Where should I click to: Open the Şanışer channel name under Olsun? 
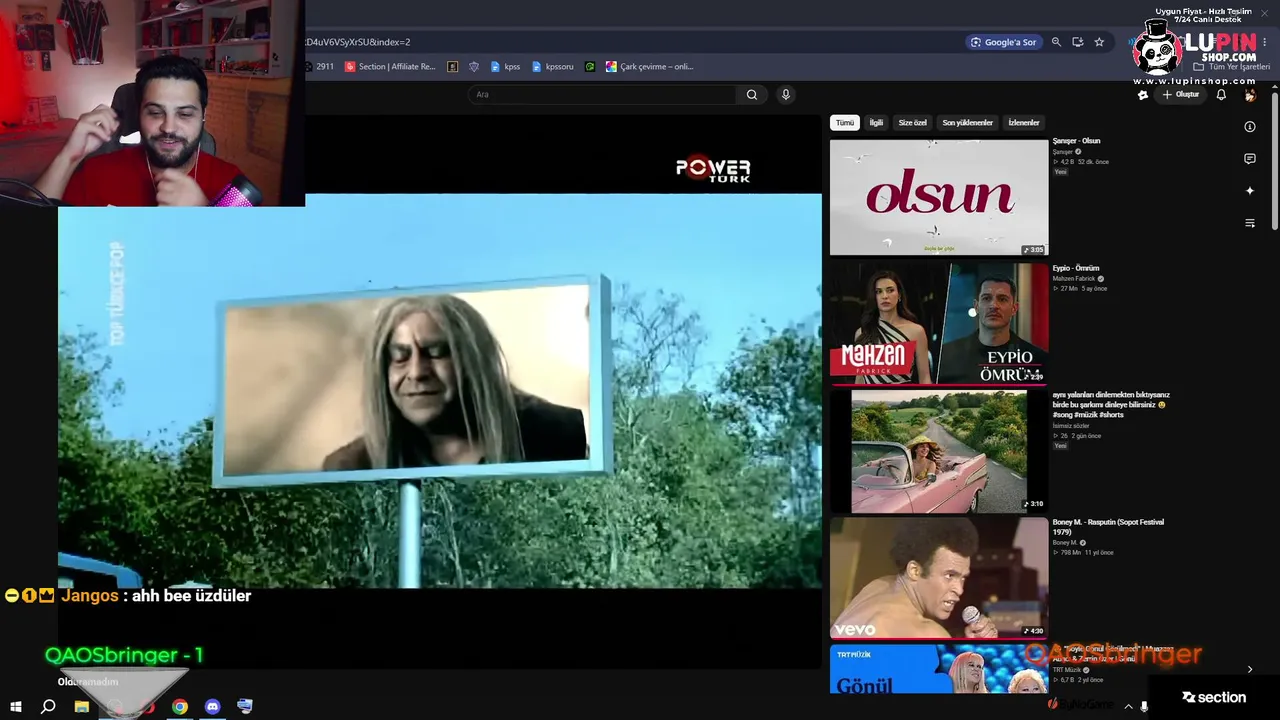click(1062, 152)
